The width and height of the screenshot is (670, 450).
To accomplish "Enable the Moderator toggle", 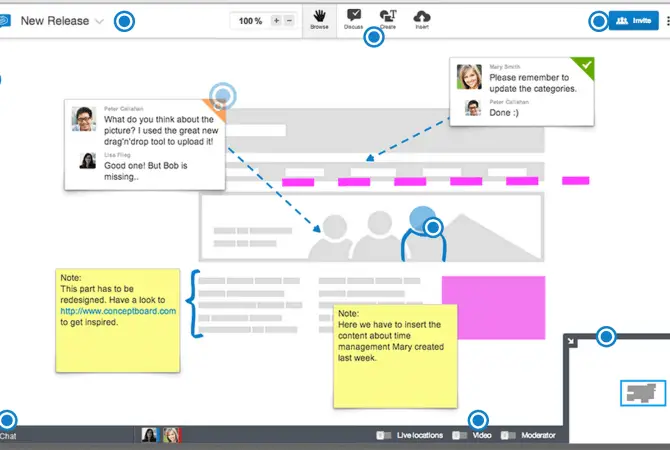I will click(508, 436).
